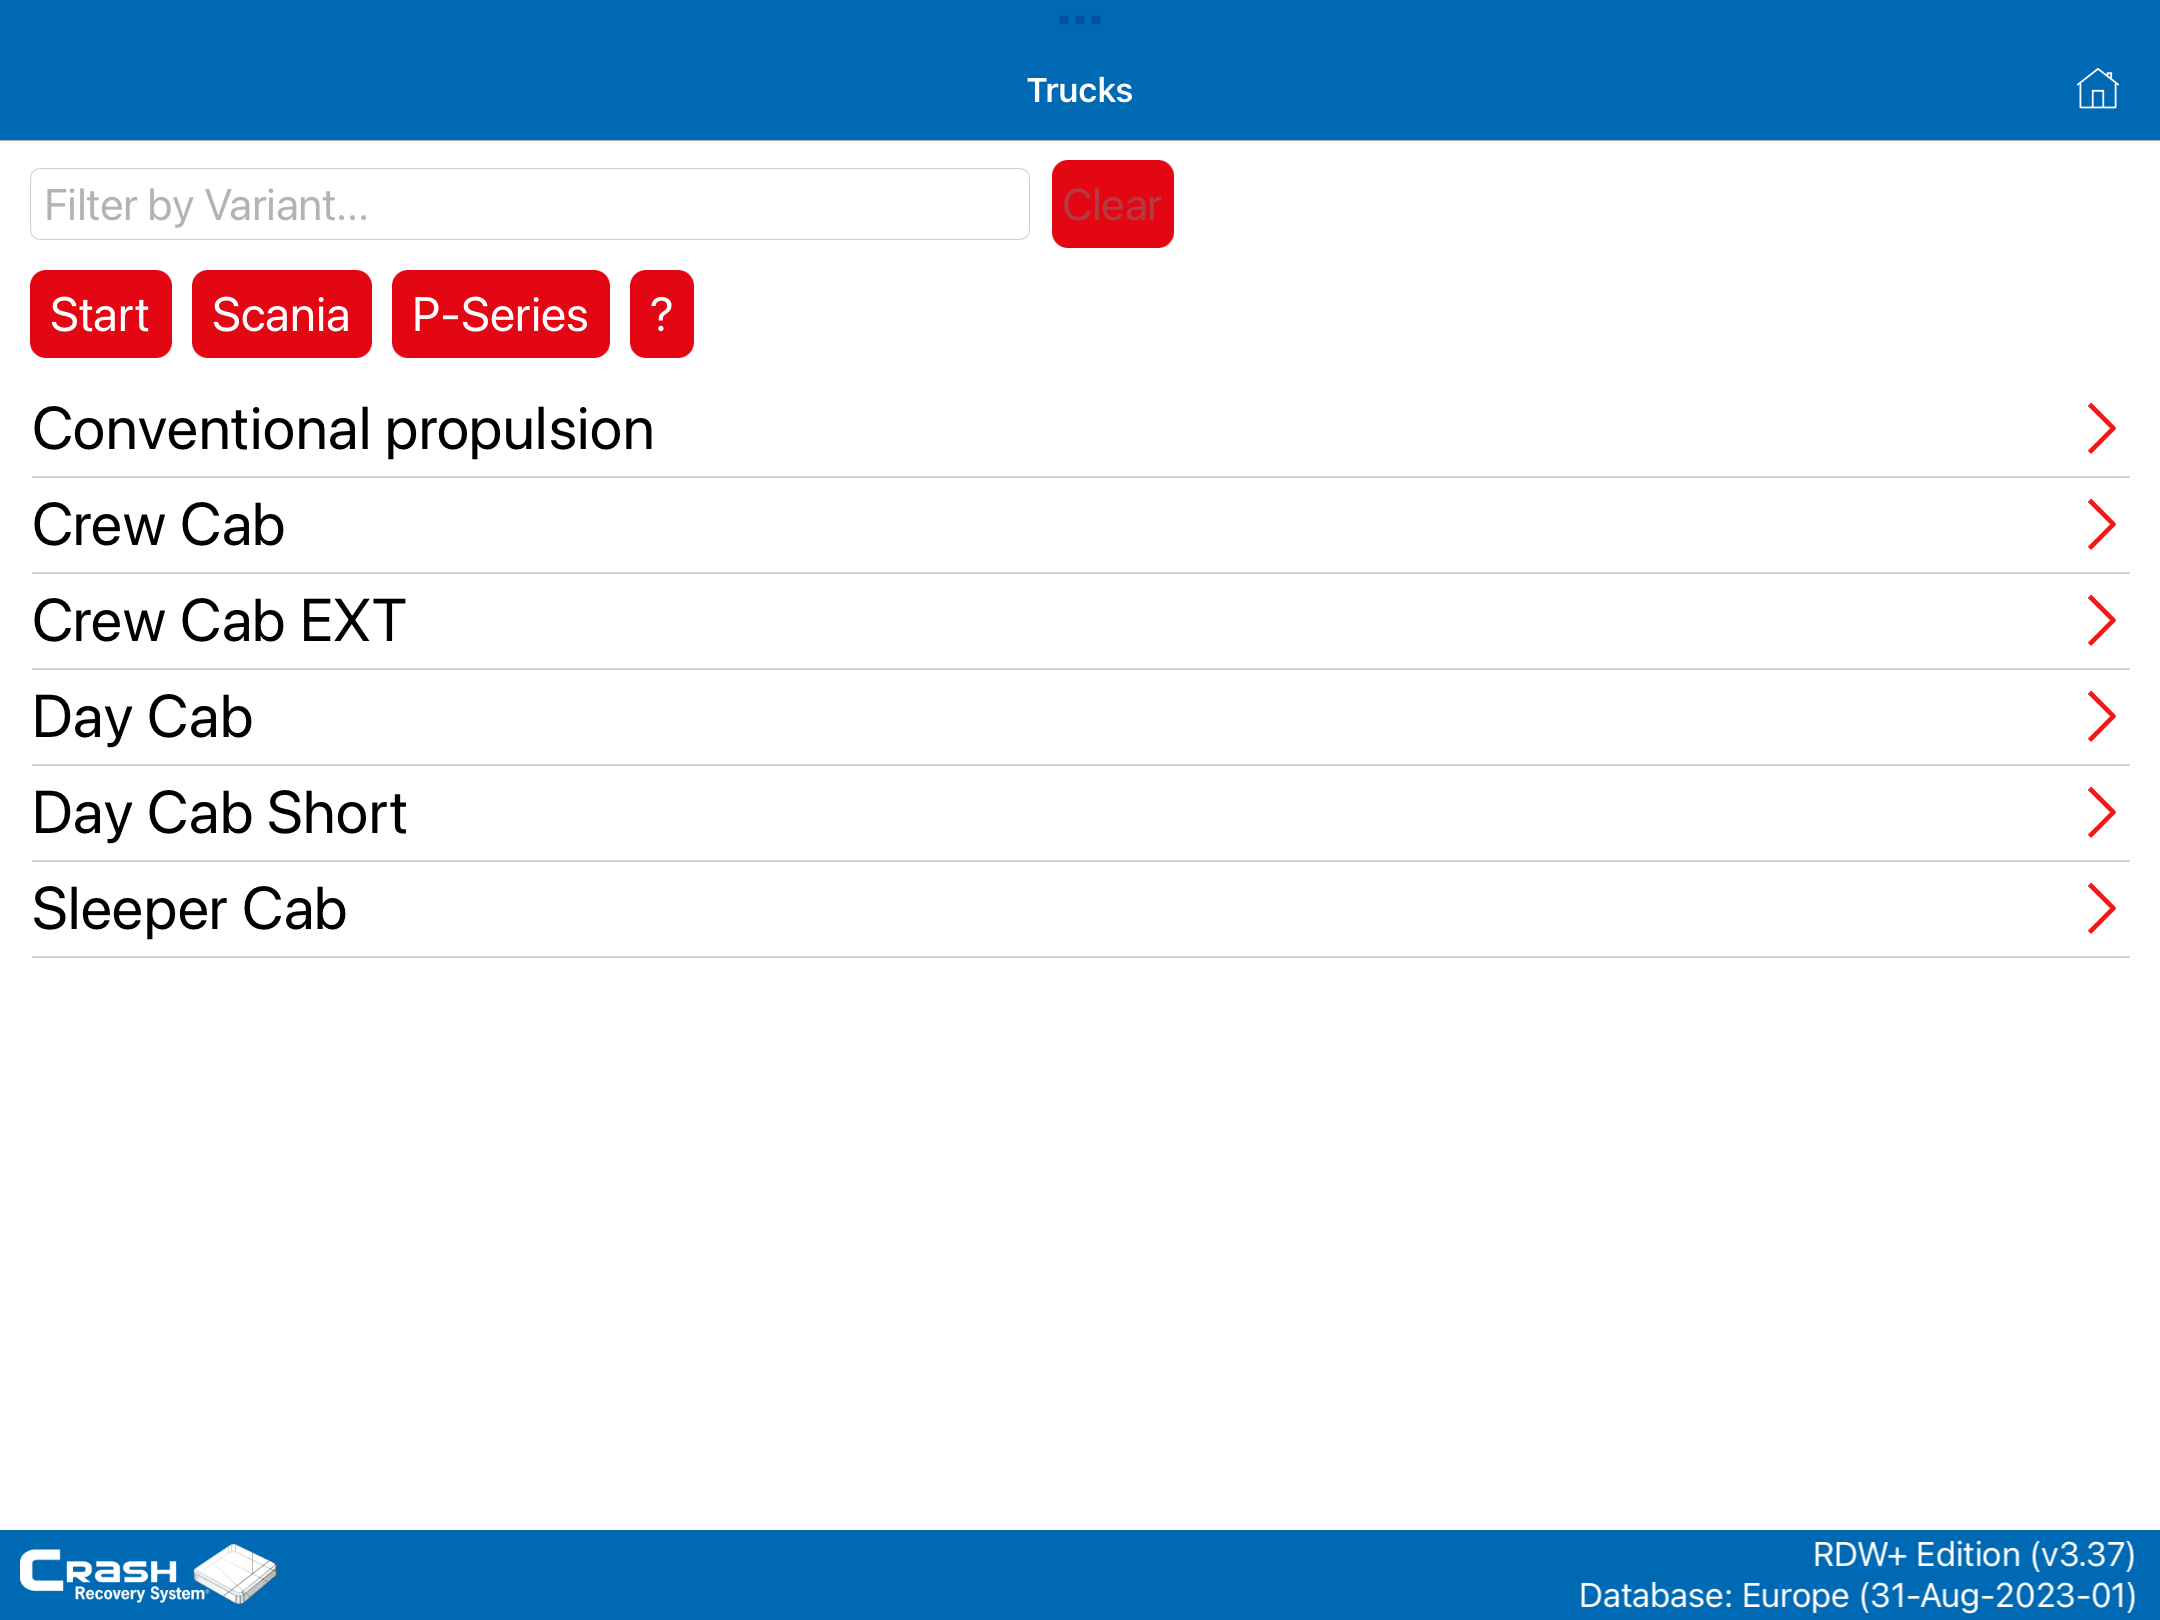
Task: Tap the Database Europe version text
Action: pos(1856,1595)
